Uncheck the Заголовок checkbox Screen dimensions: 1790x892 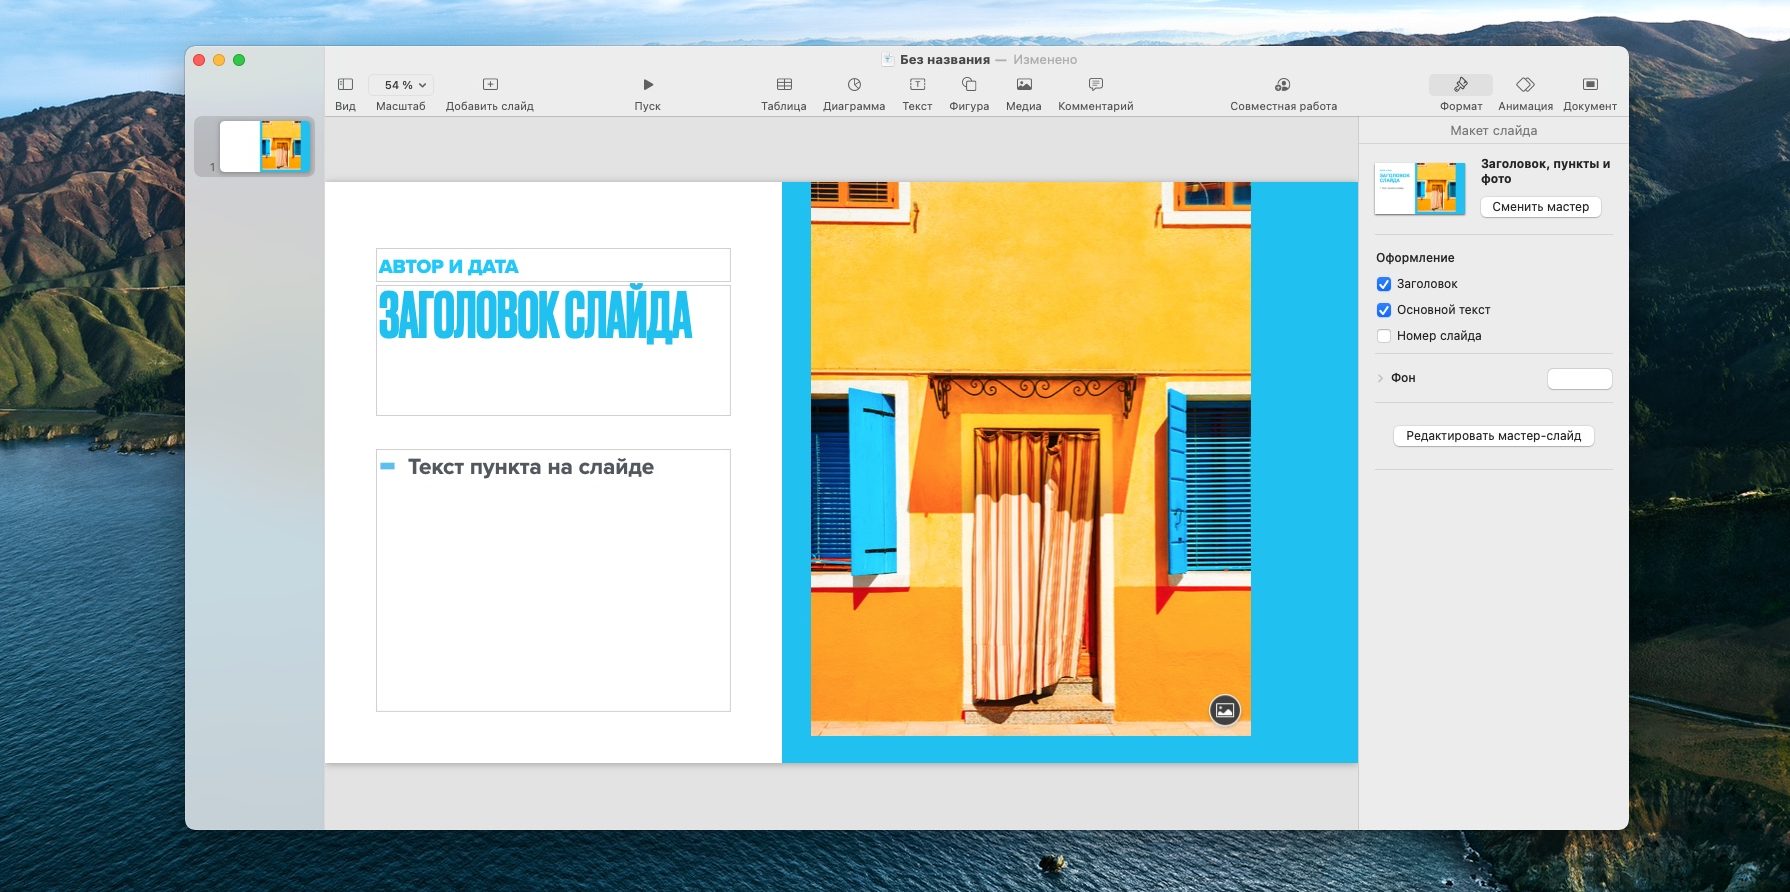click(1384, 284)
